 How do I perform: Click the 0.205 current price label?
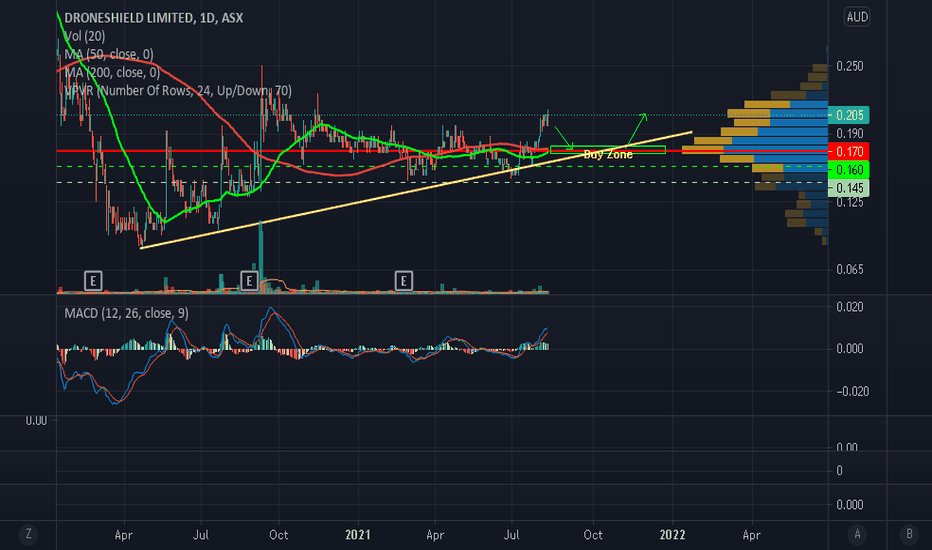(849, 115)
